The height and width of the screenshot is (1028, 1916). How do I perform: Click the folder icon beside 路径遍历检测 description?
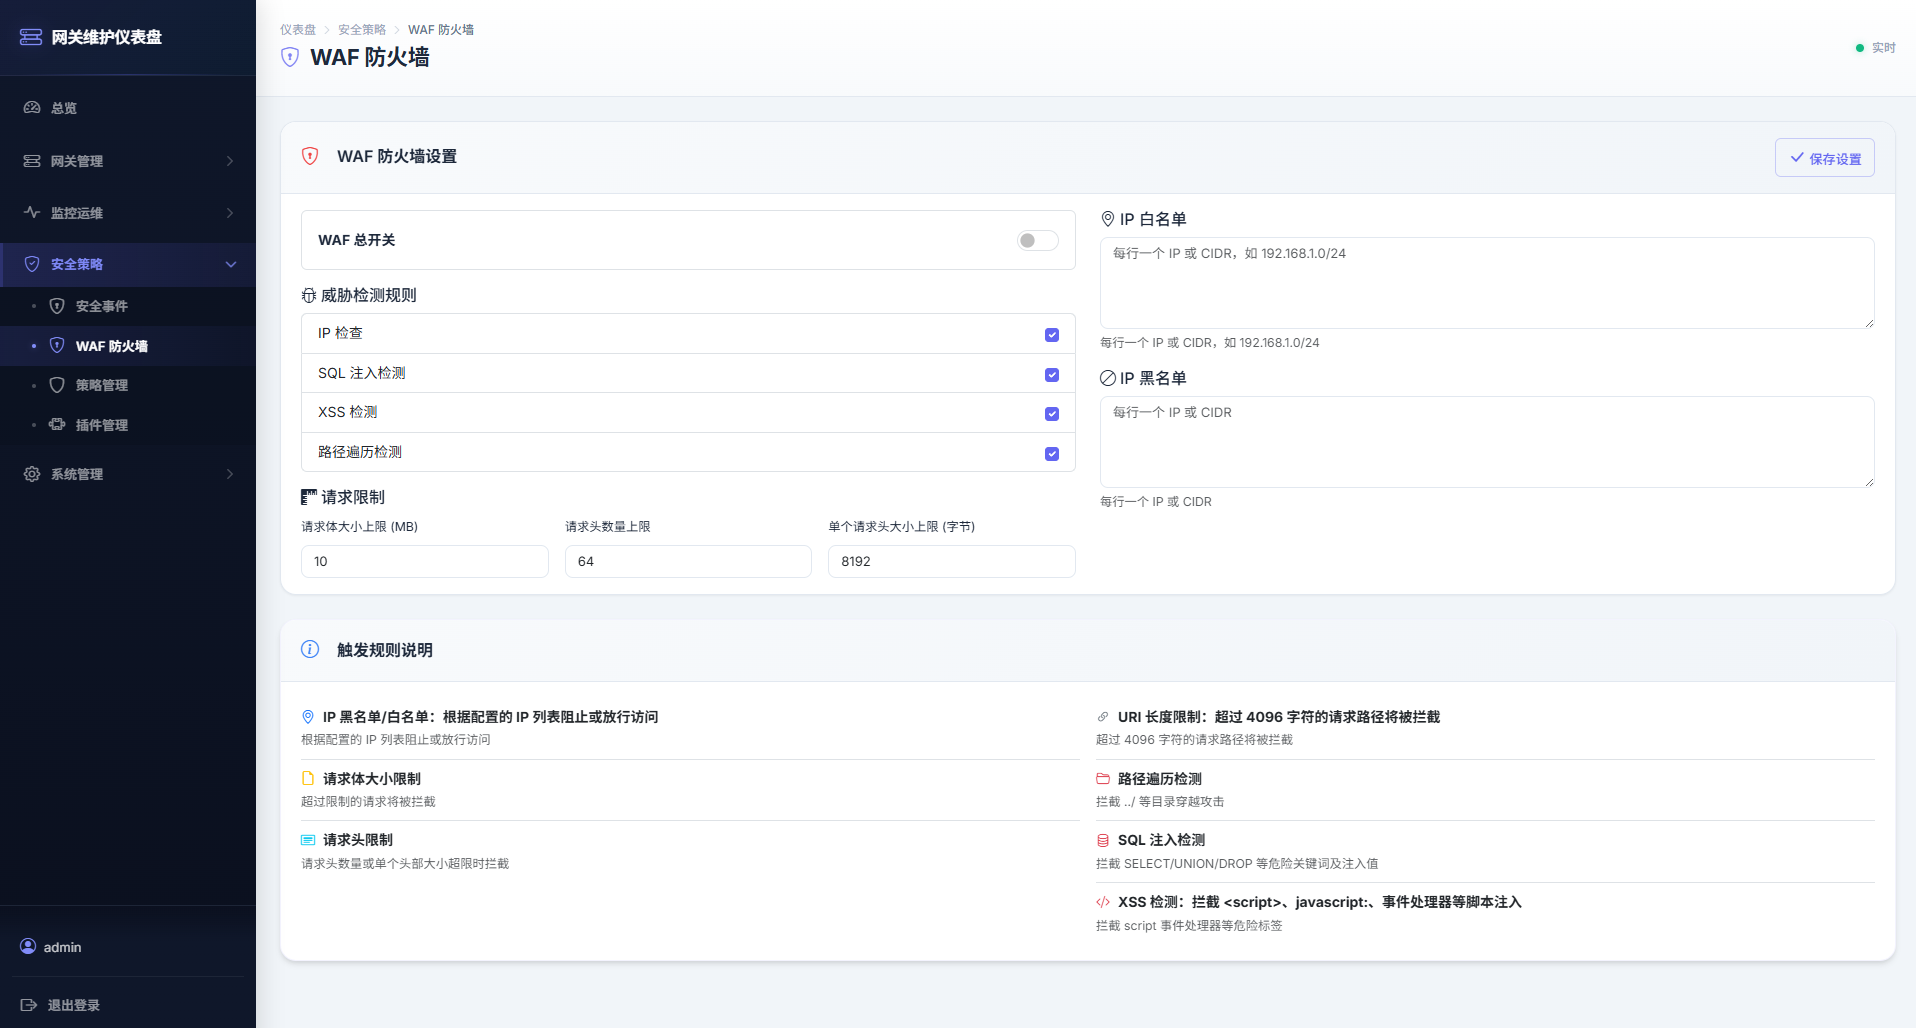(1103, 778)
